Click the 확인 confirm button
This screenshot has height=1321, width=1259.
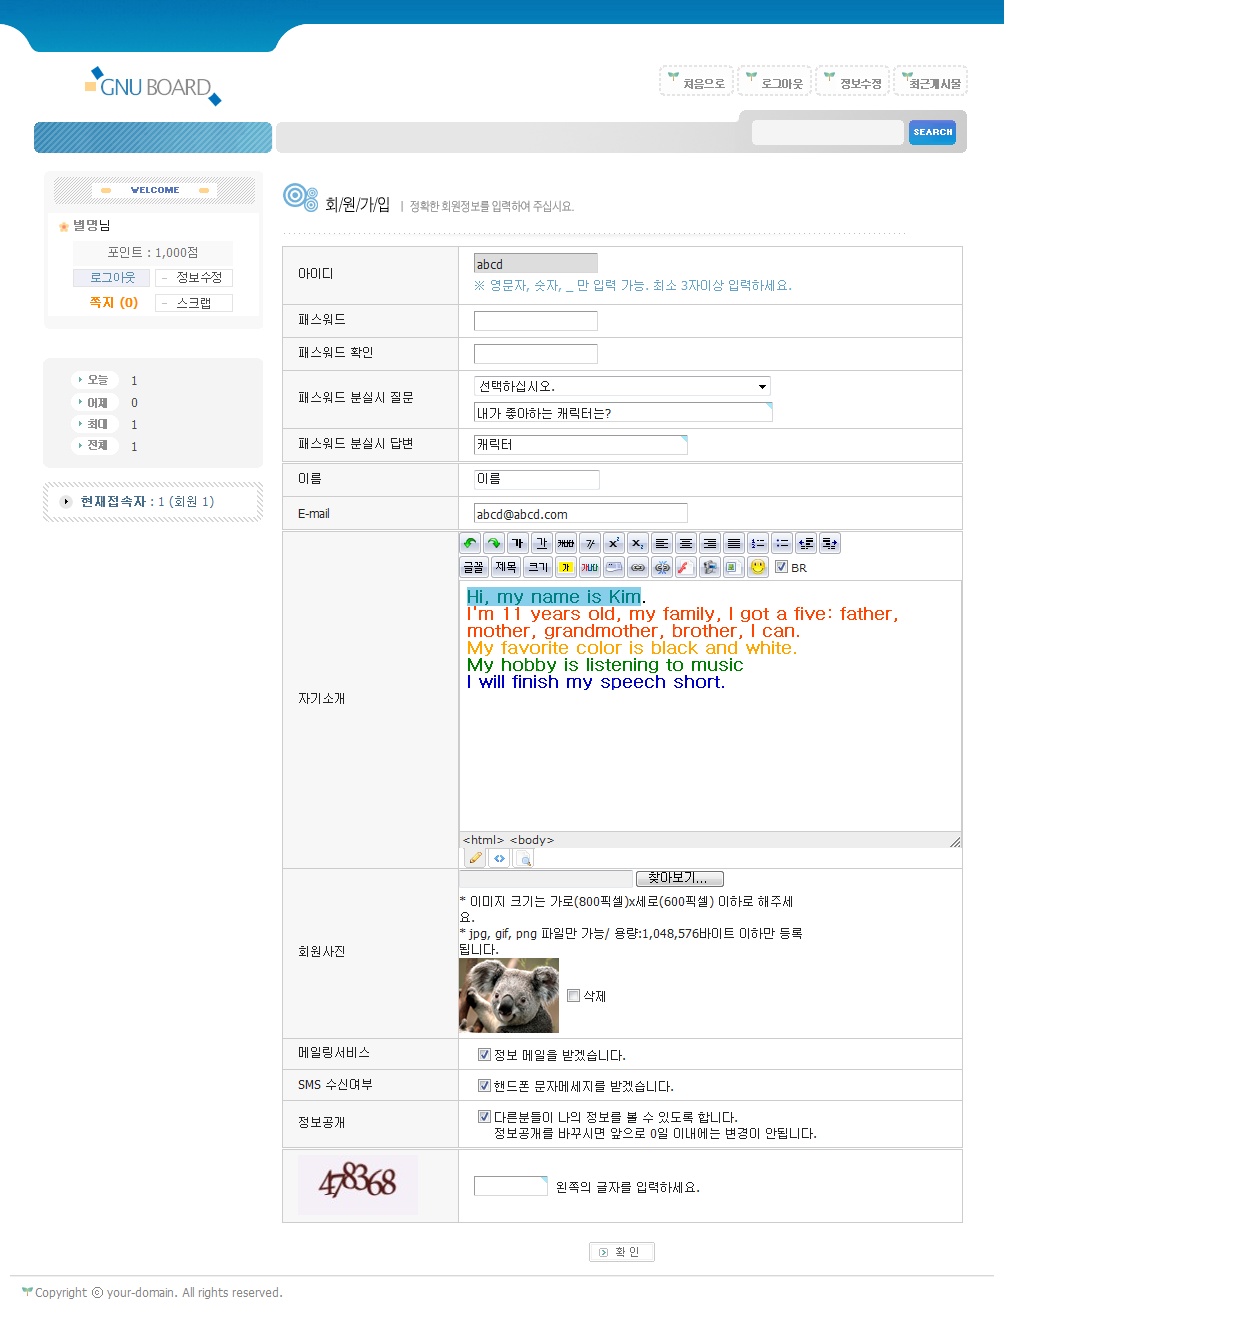621,1252
